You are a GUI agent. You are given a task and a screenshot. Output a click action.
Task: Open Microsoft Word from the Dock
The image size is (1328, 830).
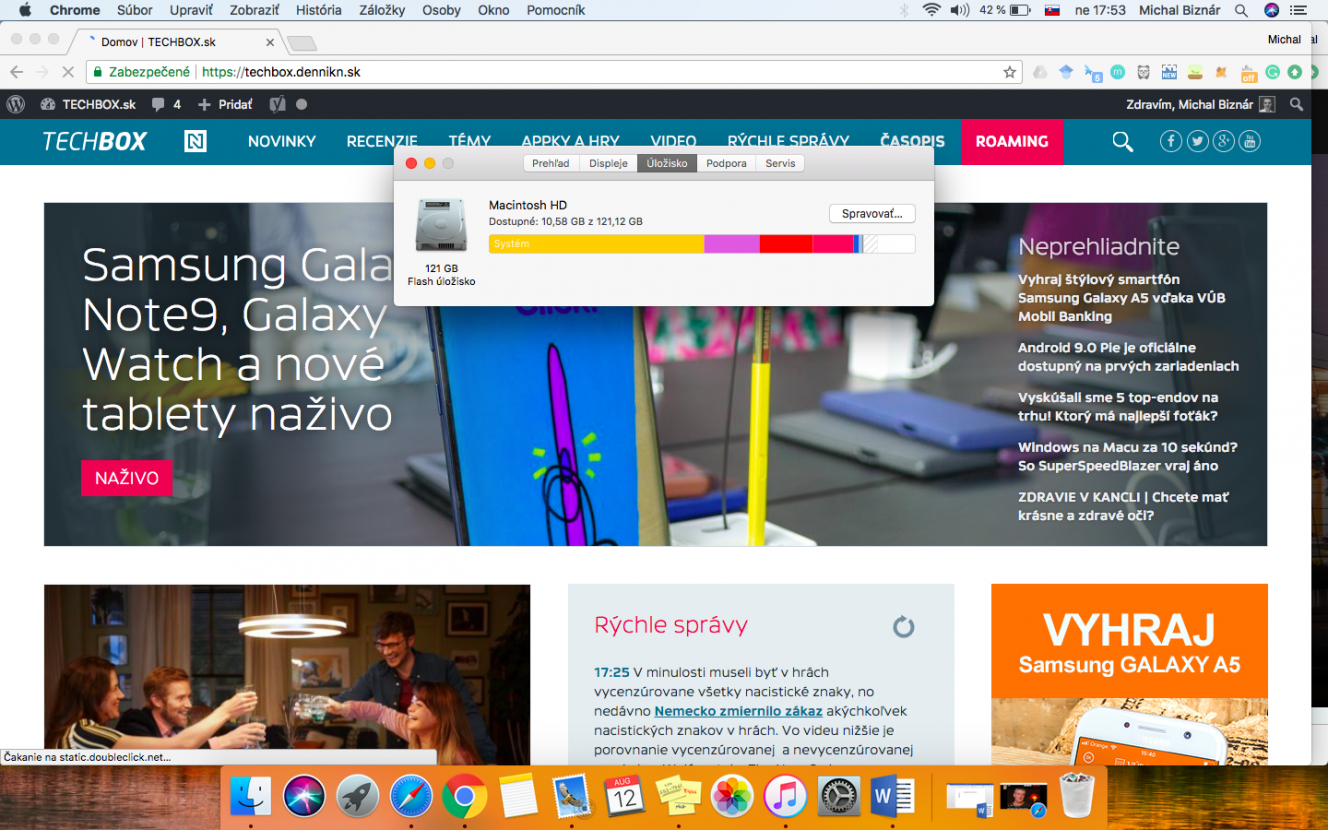click(892, 797)
